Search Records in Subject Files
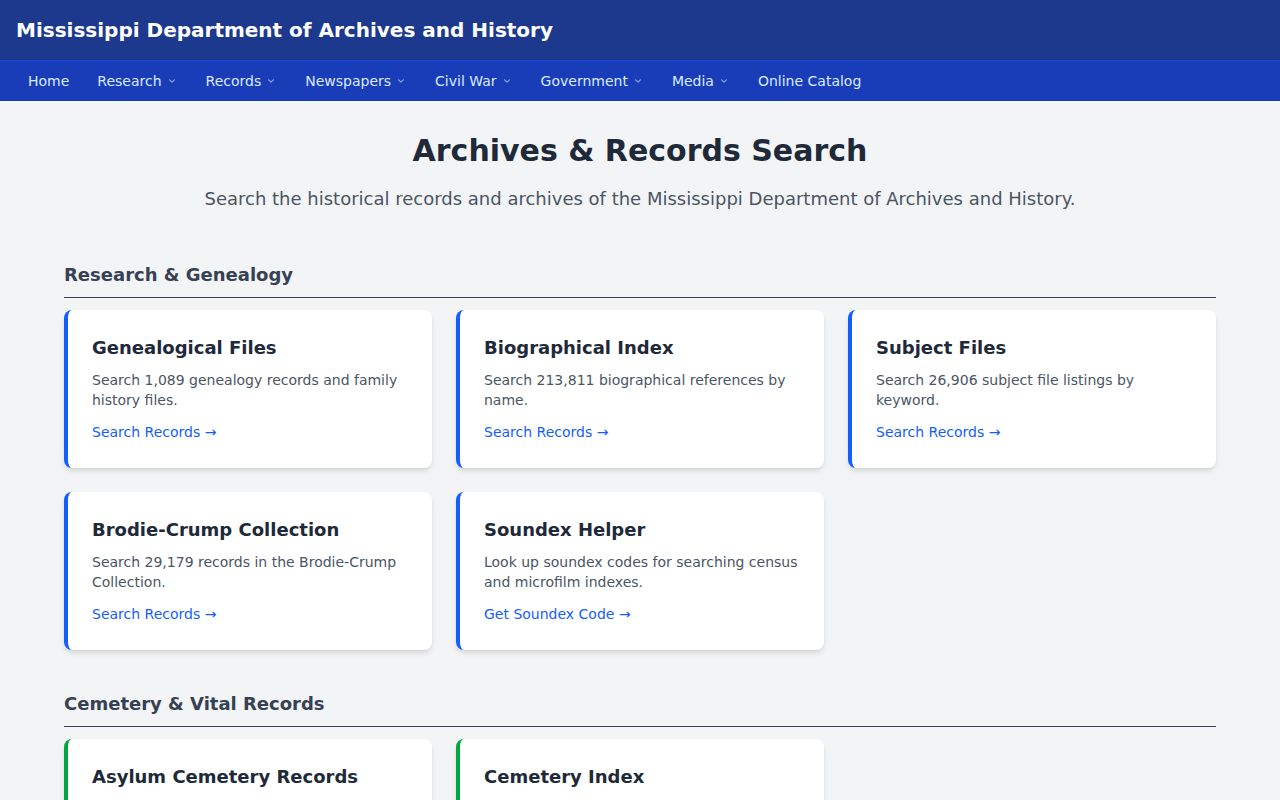Viewport: 1280px width, 800px height. click(938, 432)
